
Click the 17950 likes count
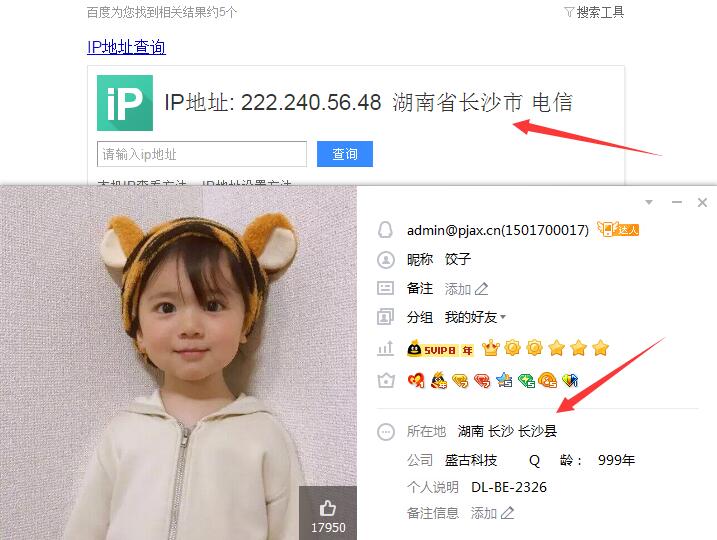[x=328, y=528]
